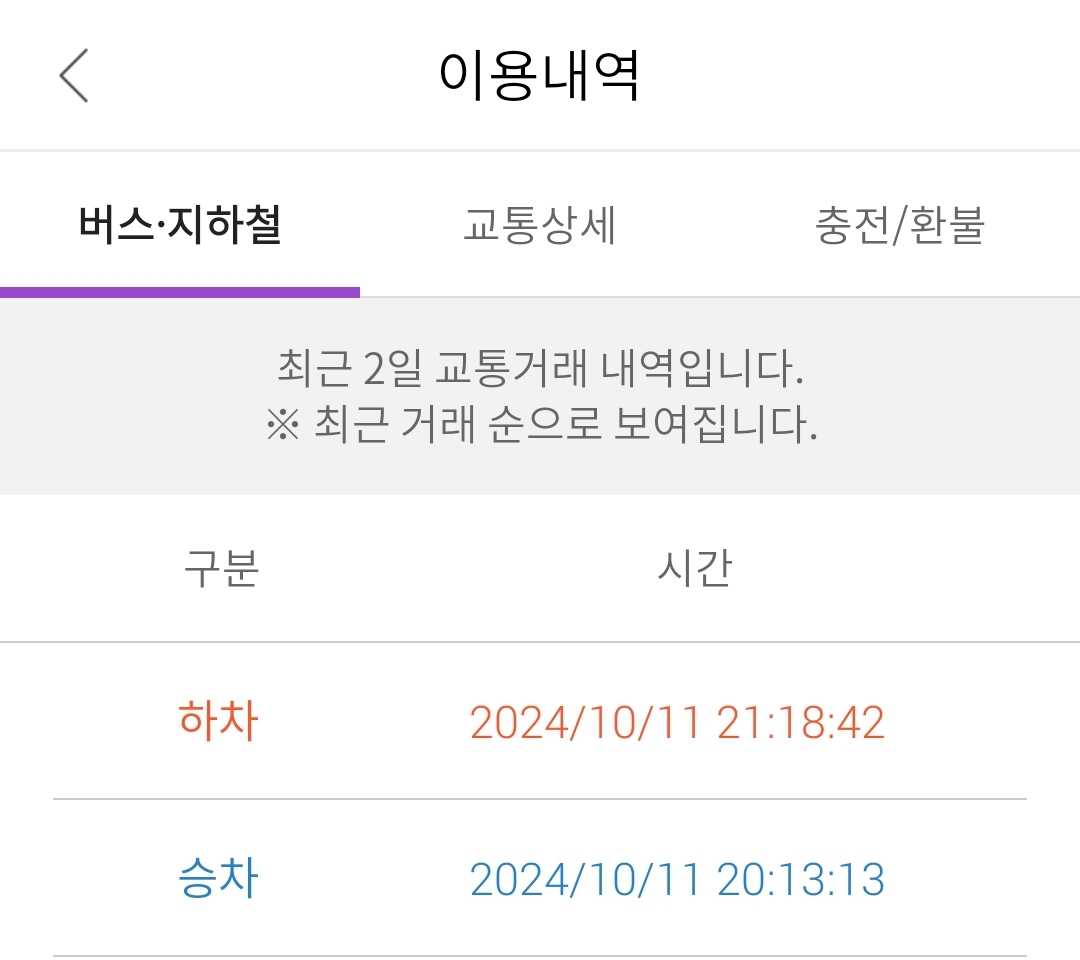Image resolution: width=1080 pixels, height=960 pixels.
Task: Open the 충전/환불 tab
Action: click(x=900, y=225)
